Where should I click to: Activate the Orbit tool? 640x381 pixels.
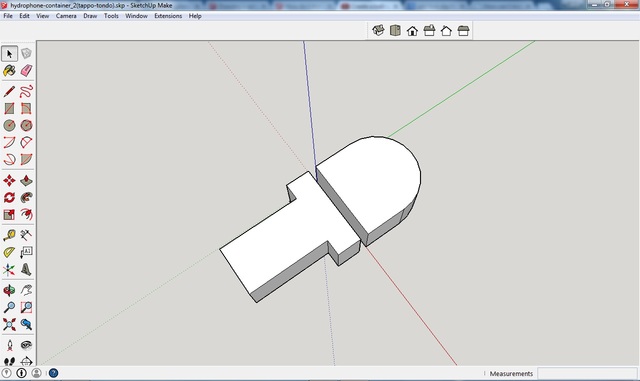pyautogui.click(x=9, y=290)
